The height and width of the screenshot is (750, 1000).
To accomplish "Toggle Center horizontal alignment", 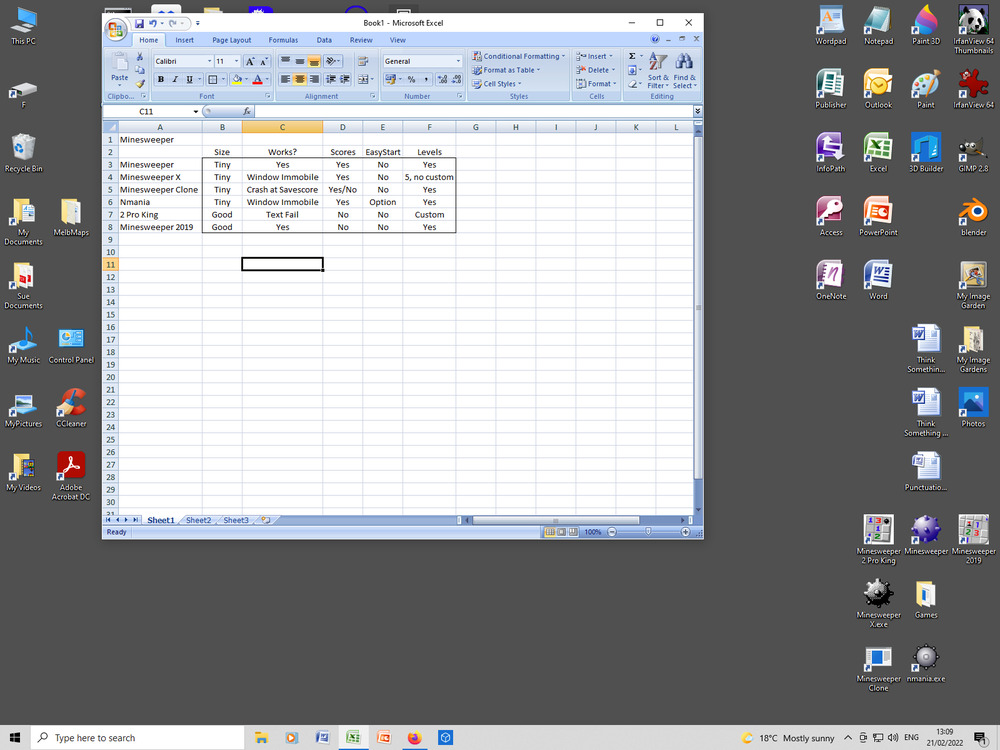I will tap(299, 80).
